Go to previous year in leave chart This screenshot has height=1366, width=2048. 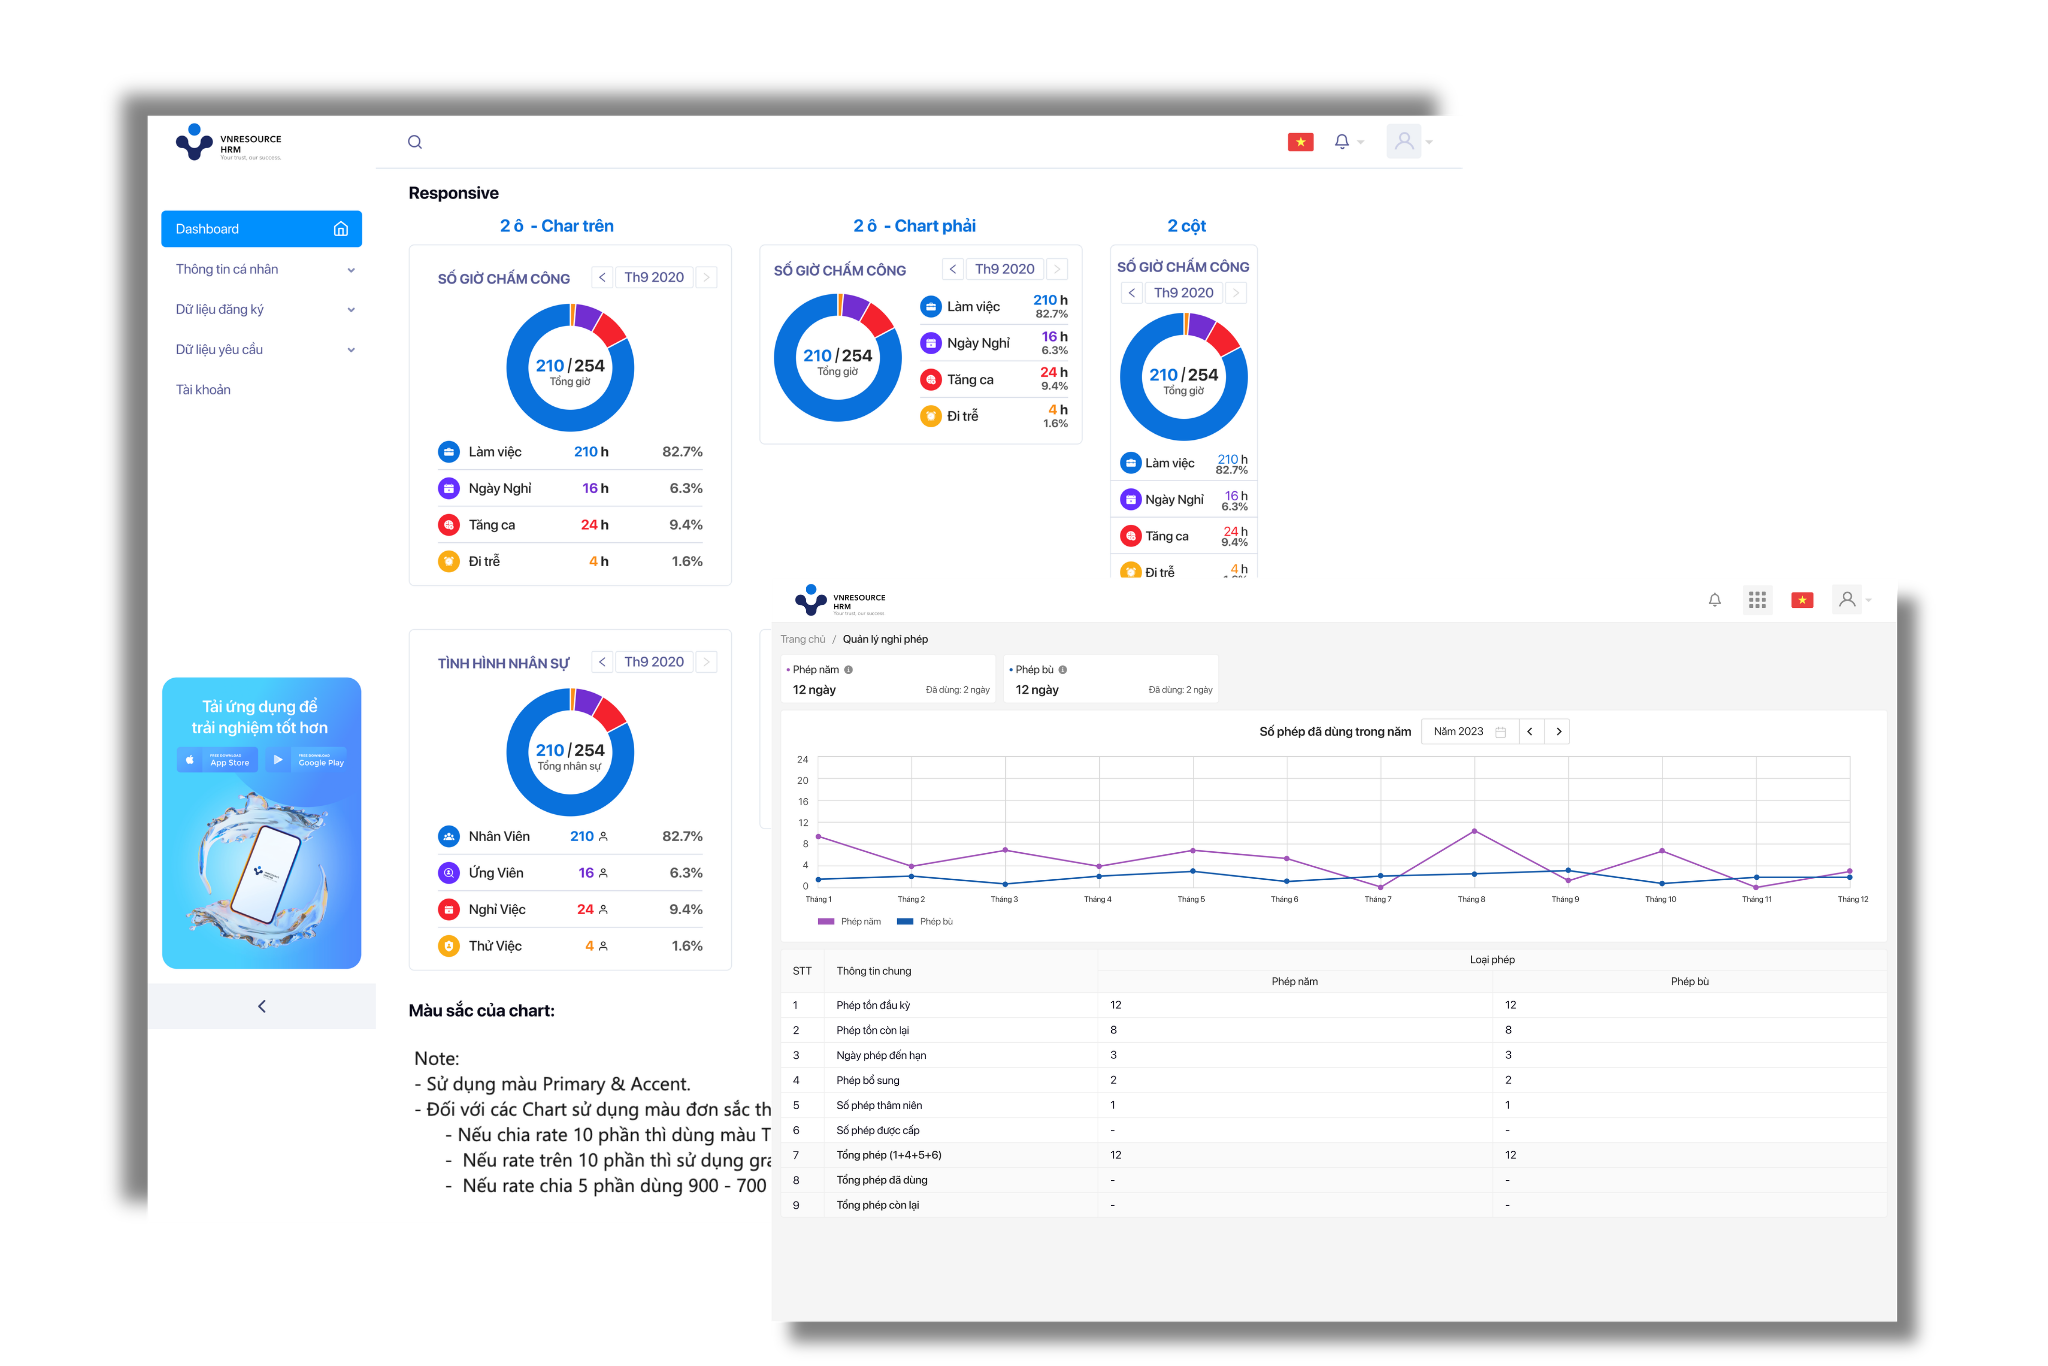click(1530, 732)
